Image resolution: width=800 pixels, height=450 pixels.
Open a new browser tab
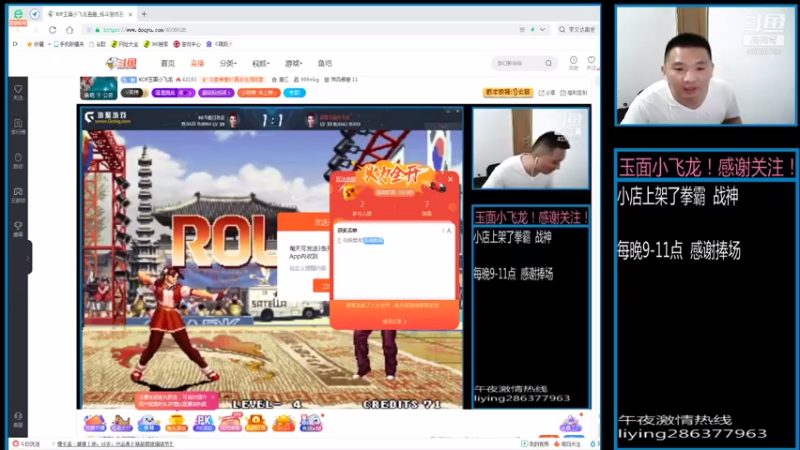[x=144, y=14]
